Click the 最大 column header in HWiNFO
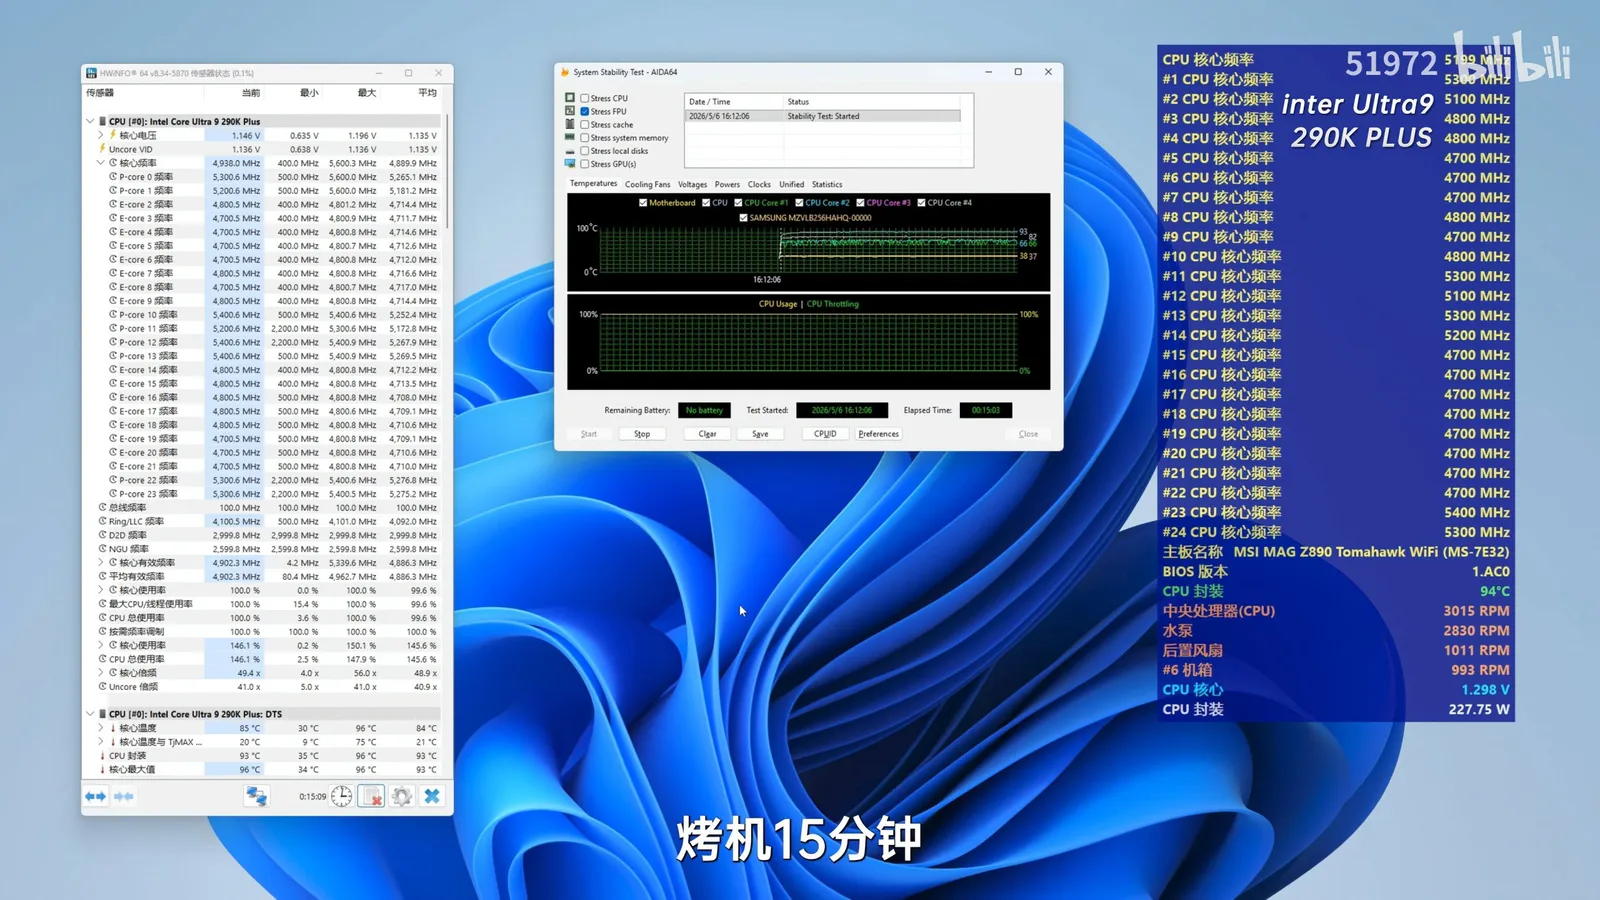Image resolution: width=1600 pixels, height=900 pixels. [367, 93]
